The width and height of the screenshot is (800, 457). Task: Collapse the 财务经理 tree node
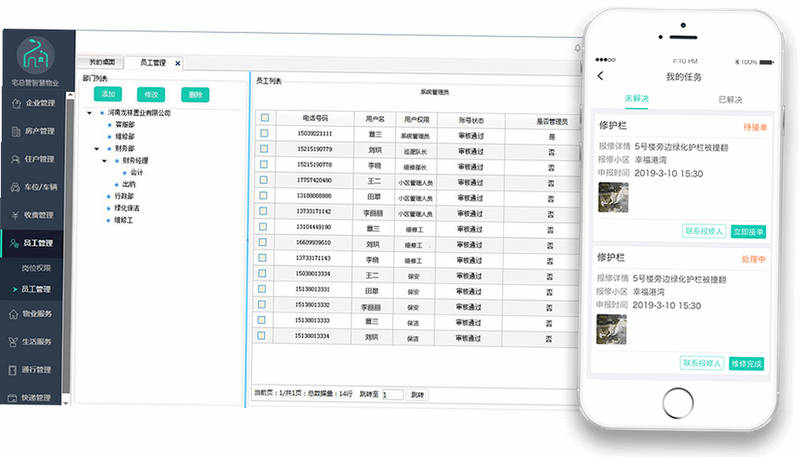point(104,161)
